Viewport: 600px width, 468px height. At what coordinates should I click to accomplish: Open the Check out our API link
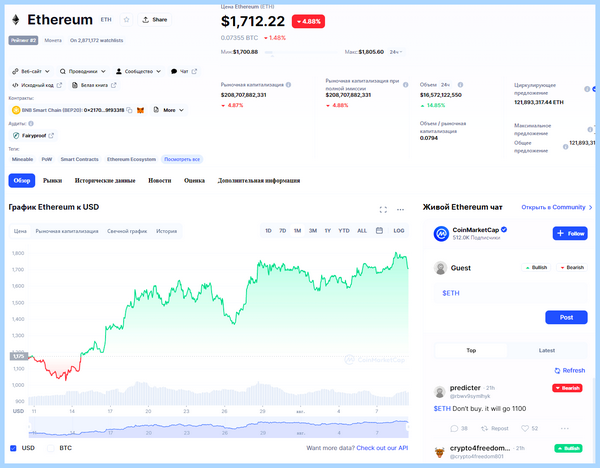tap(382, 448)
